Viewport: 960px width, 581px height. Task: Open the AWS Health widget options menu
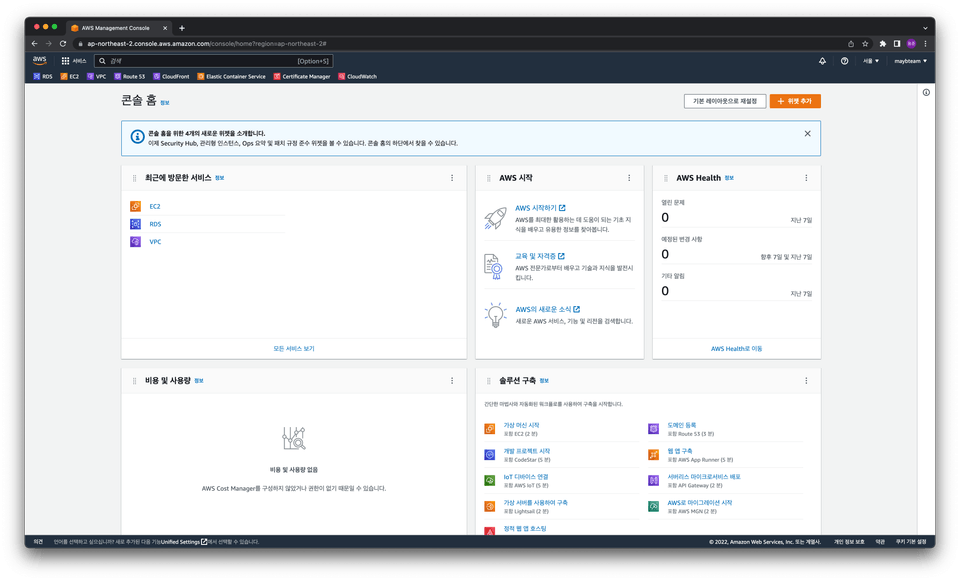pos(806,178)
